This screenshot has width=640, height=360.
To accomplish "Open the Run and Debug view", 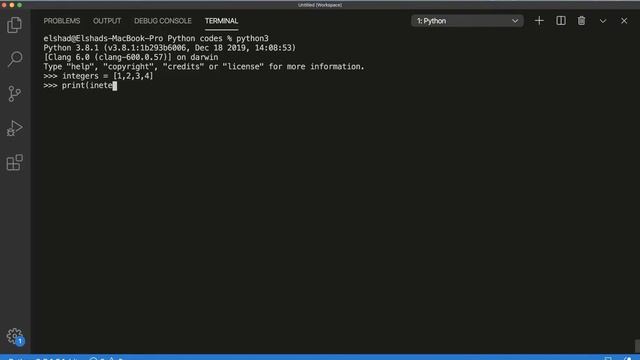I will [15, 128].
